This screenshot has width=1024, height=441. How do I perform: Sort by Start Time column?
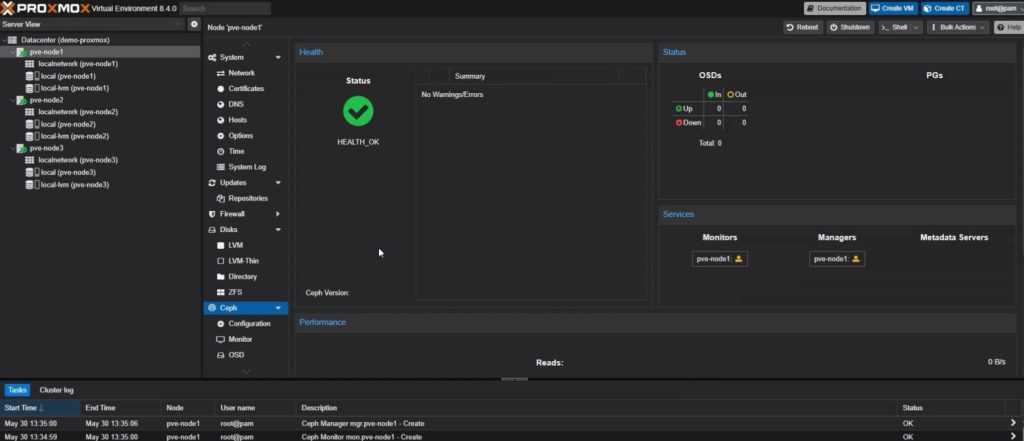40,408
